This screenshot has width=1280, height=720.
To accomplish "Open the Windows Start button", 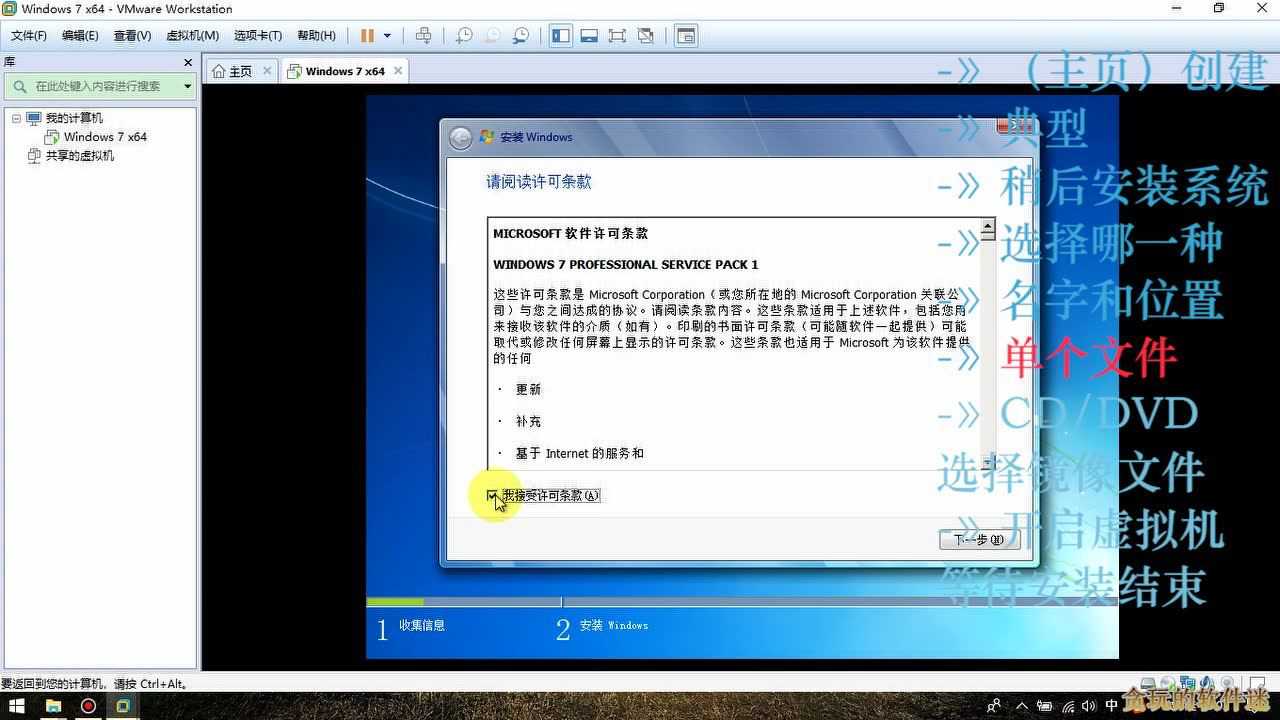I will tap(17, 706).
